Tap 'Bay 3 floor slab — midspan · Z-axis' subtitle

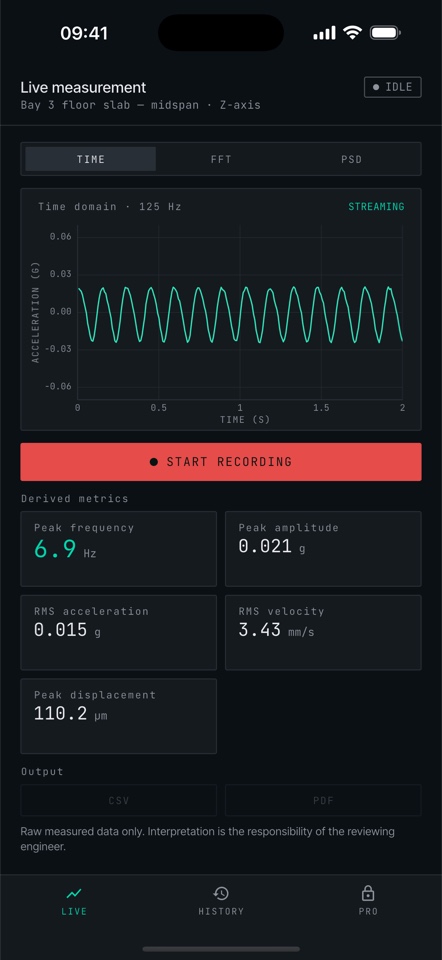pos(141,105)
